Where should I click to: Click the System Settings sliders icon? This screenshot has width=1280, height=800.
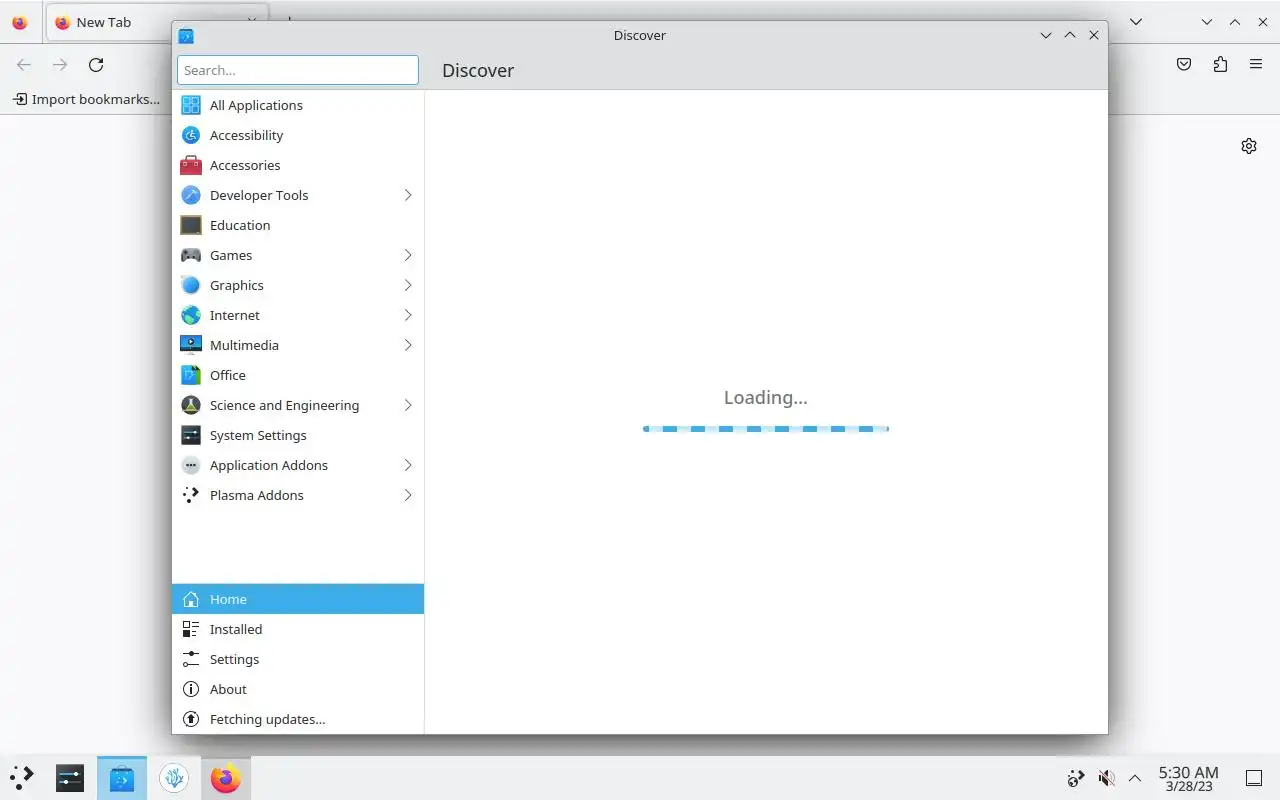click(x=191, y=435)
